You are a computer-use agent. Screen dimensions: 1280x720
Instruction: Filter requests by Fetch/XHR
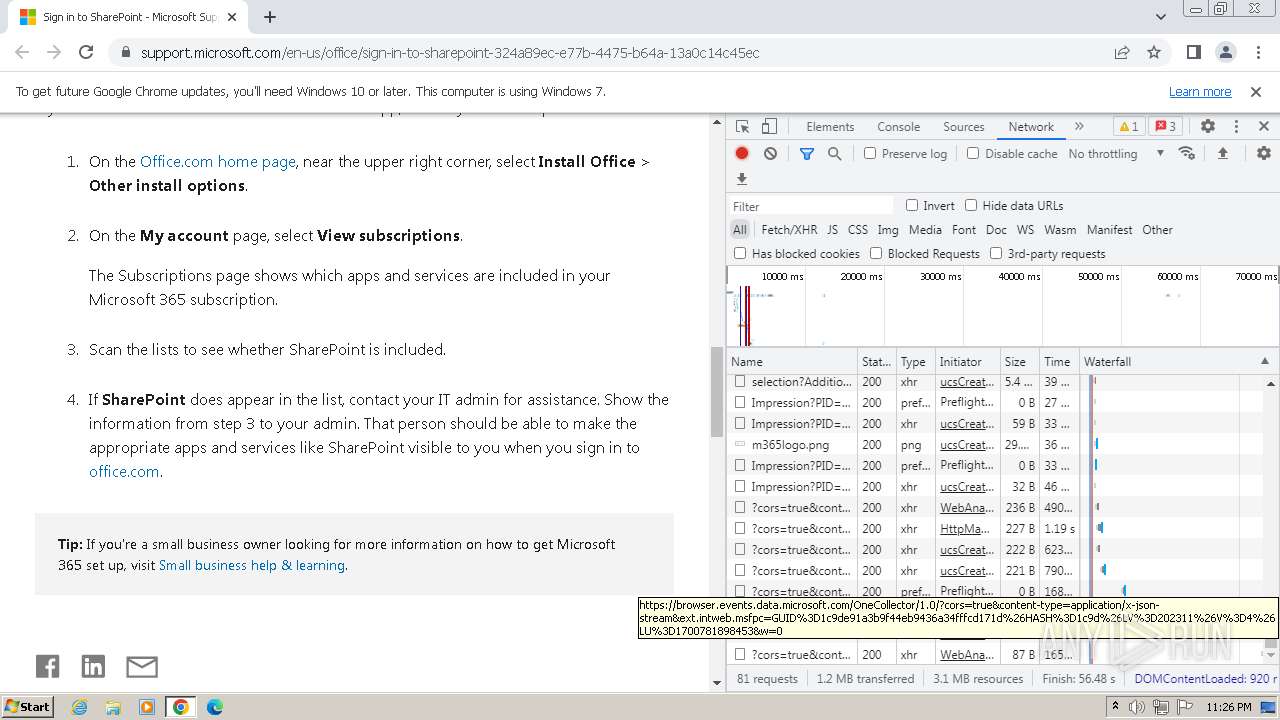pyautogui.click(x=789, y=229)
